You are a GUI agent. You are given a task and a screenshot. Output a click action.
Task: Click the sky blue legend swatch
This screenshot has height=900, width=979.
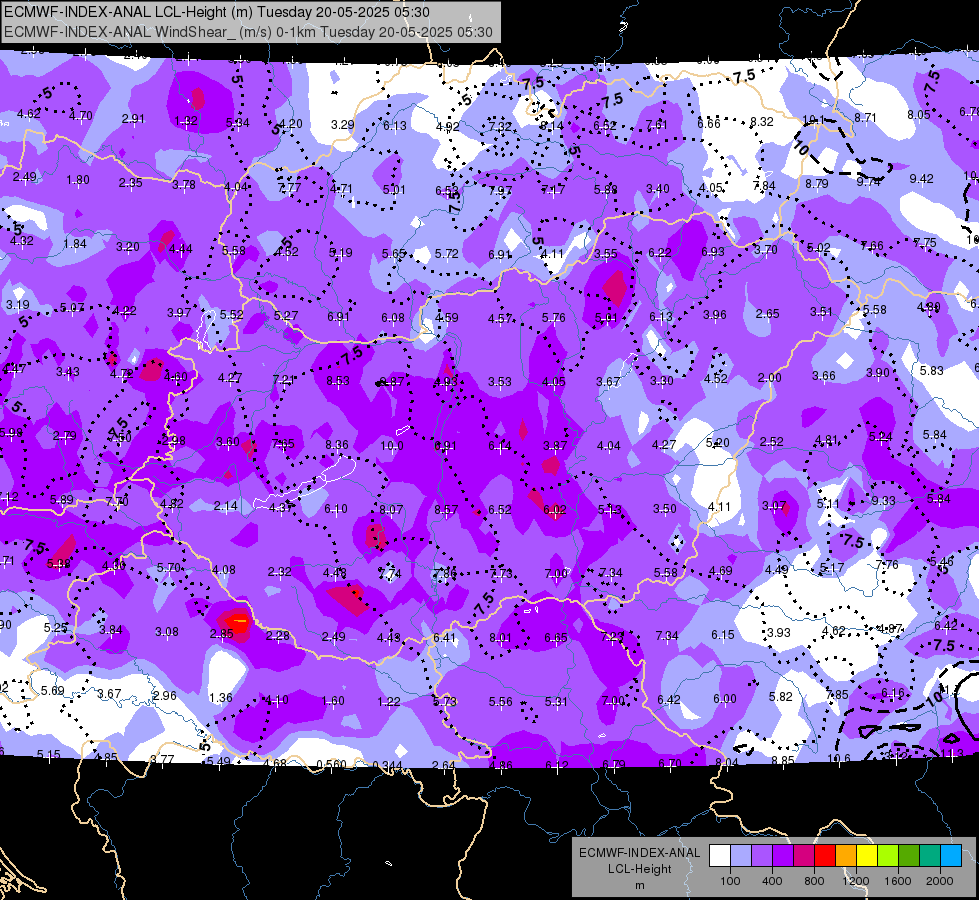[951, 856]
